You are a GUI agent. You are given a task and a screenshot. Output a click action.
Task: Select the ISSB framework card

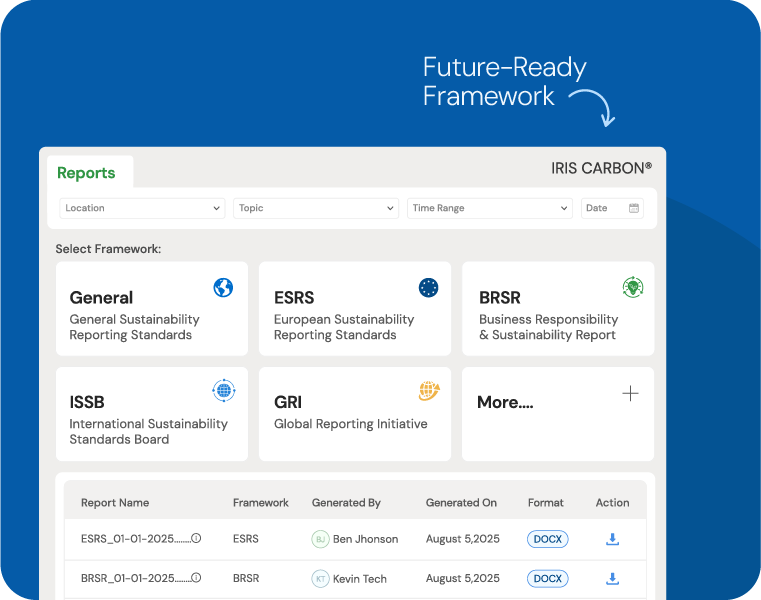[152, 414]
